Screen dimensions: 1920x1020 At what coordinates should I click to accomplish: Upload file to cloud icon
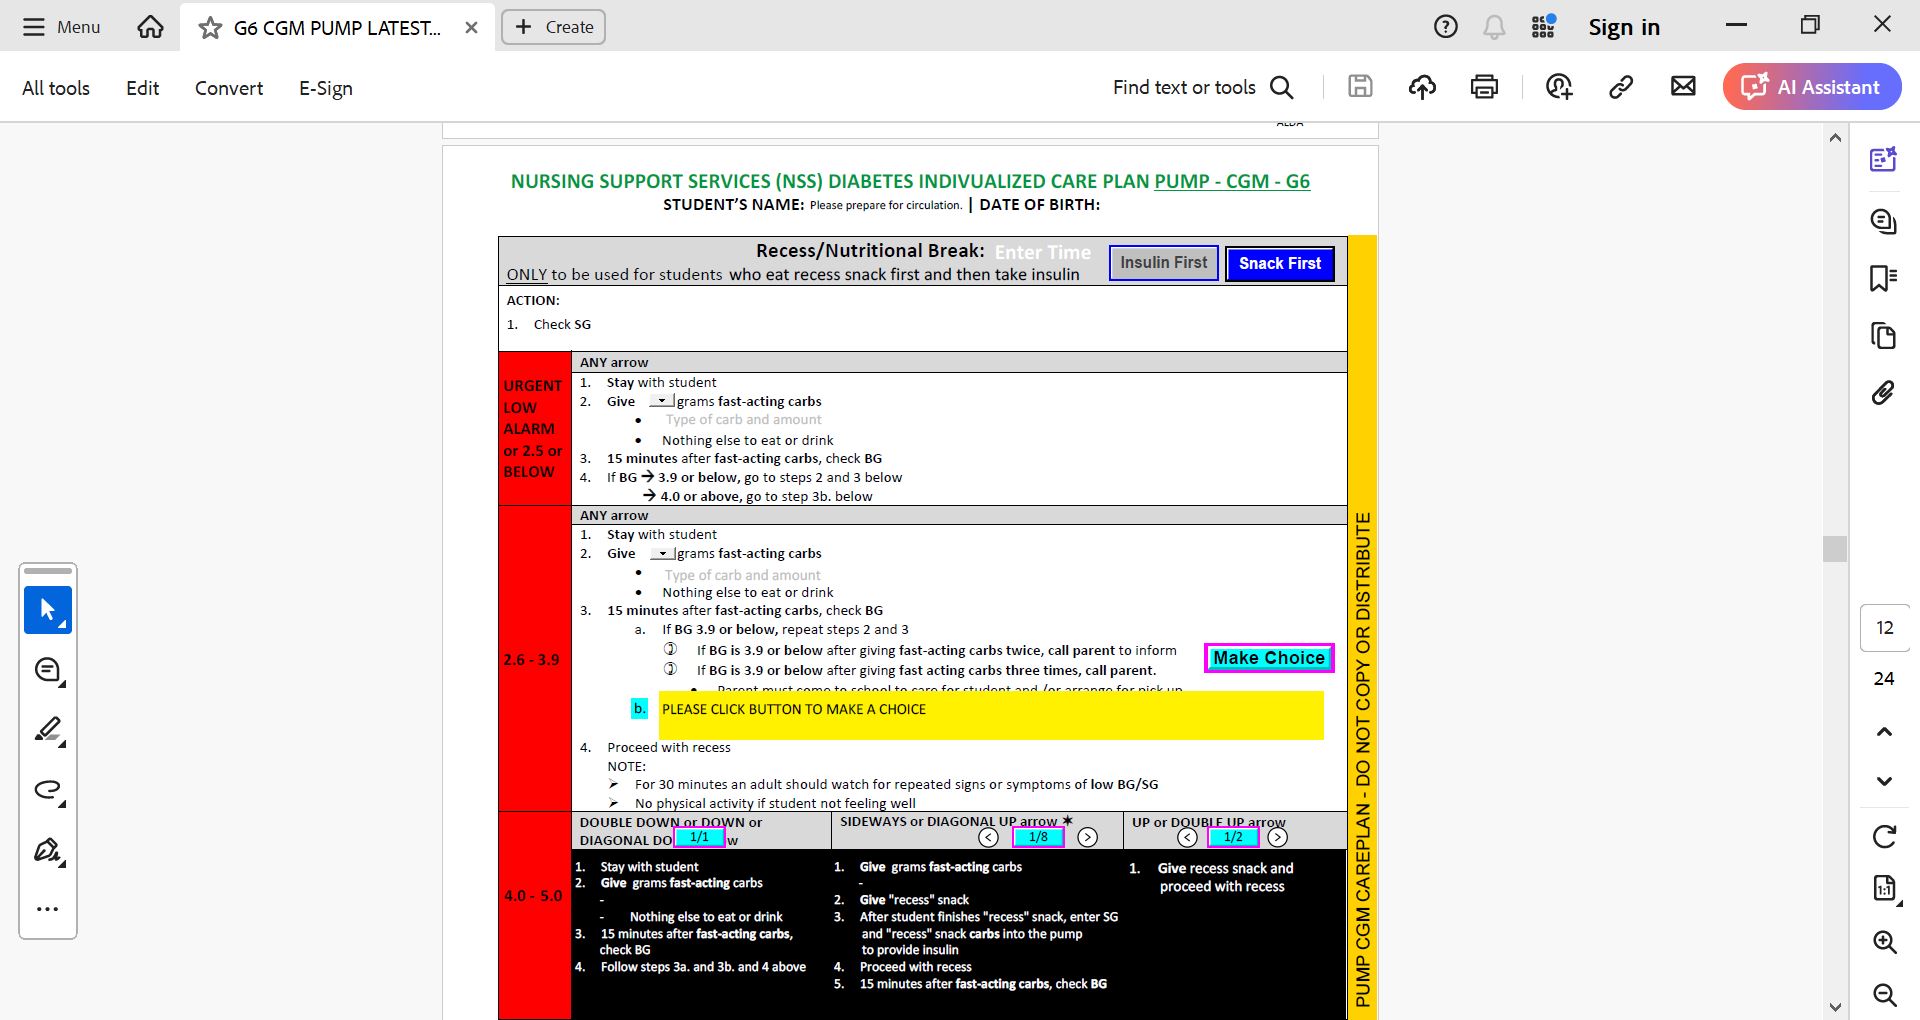[1422, 87]
